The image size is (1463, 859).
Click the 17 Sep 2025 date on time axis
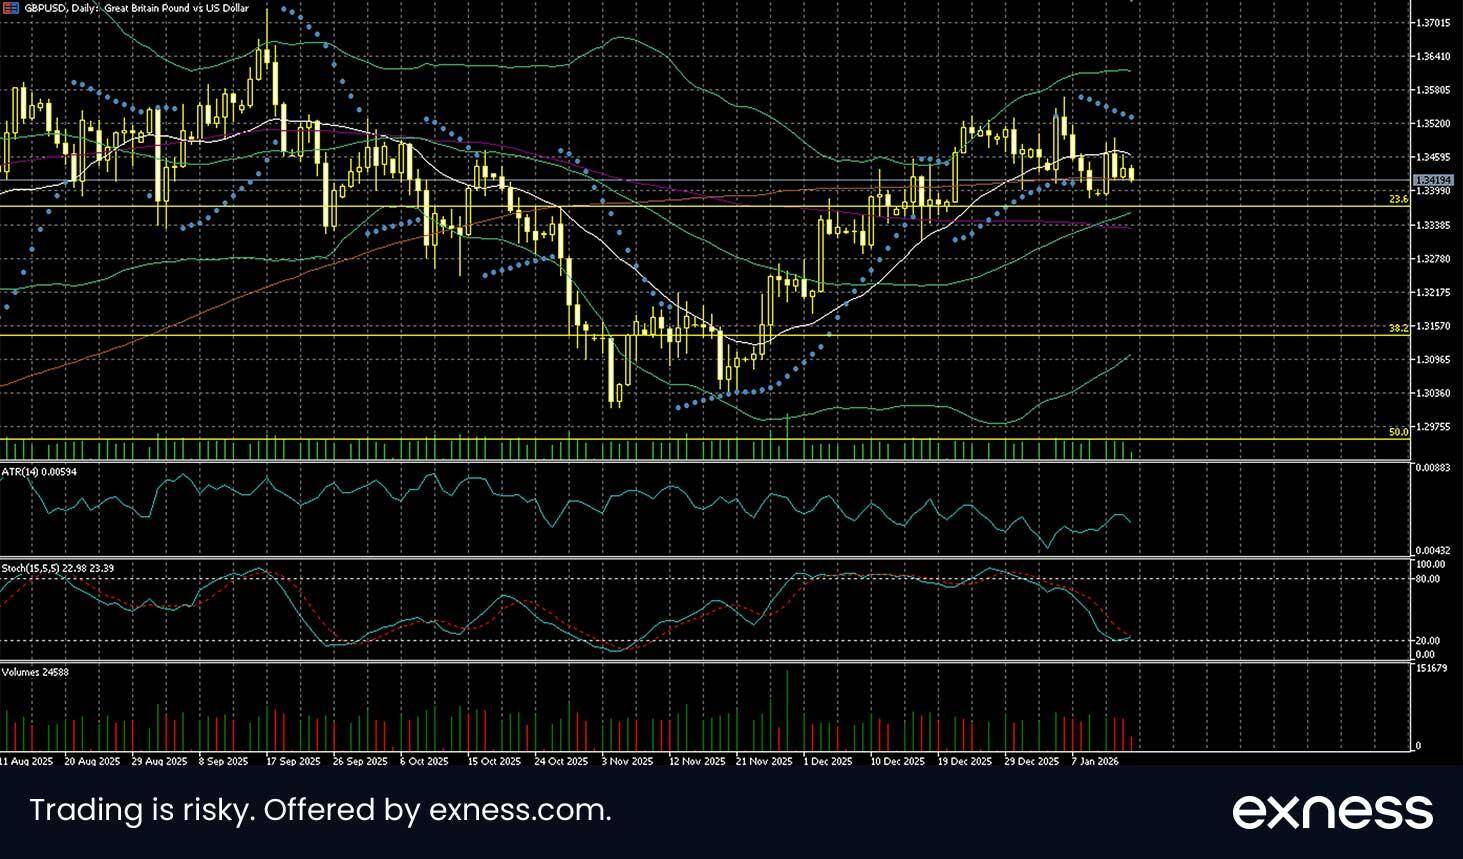(x=294, y=761)
